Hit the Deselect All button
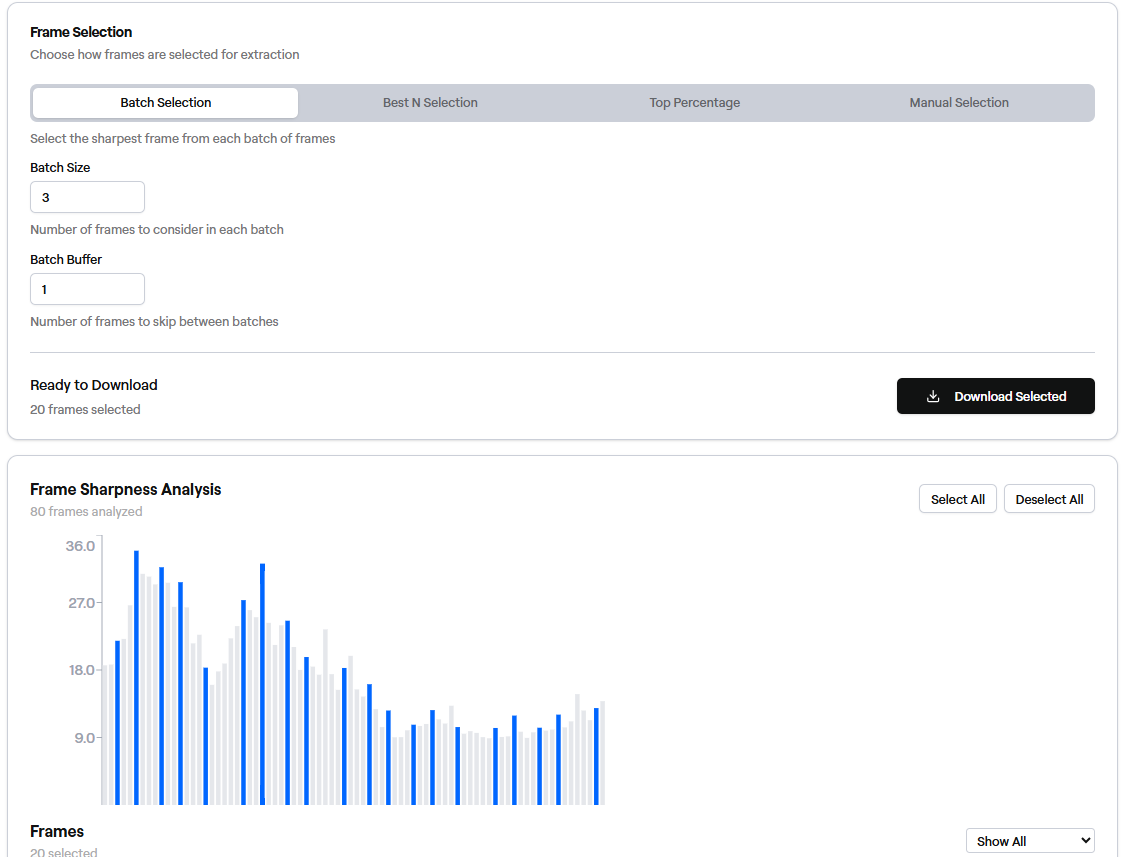Viewport: 1130px width, 857px height. [x=1049, y=499]
